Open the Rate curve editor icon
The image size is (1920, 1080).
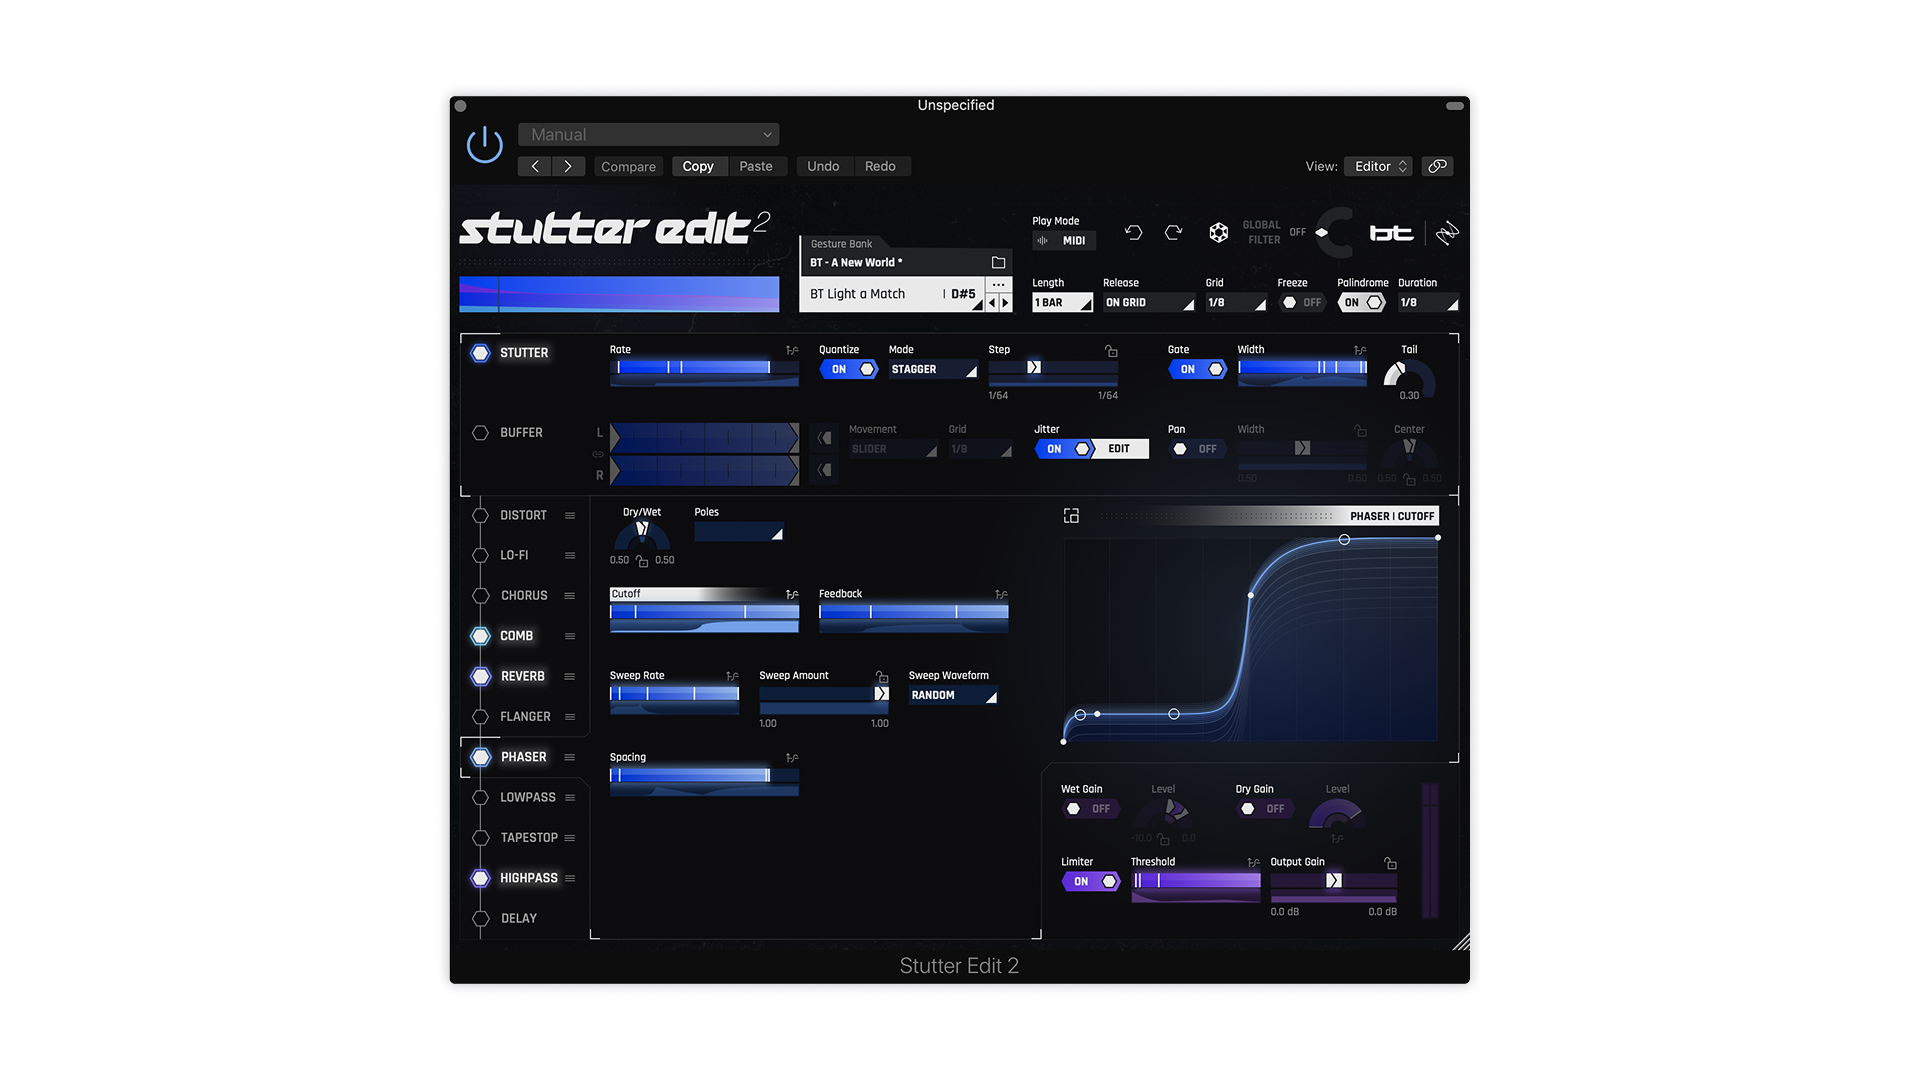pyautogui.click(x=792, y=350)
